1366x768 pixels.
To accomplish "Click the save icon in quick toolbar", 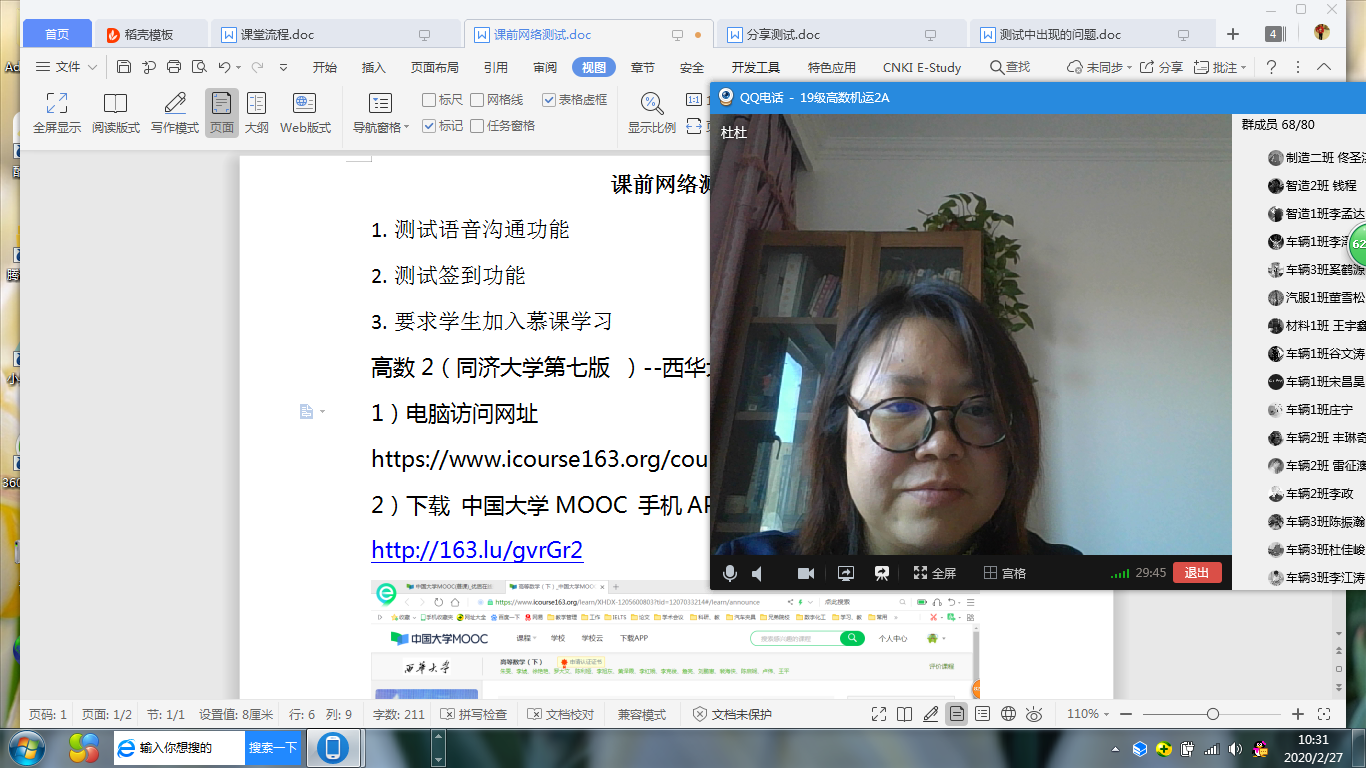I will (124, 67).
